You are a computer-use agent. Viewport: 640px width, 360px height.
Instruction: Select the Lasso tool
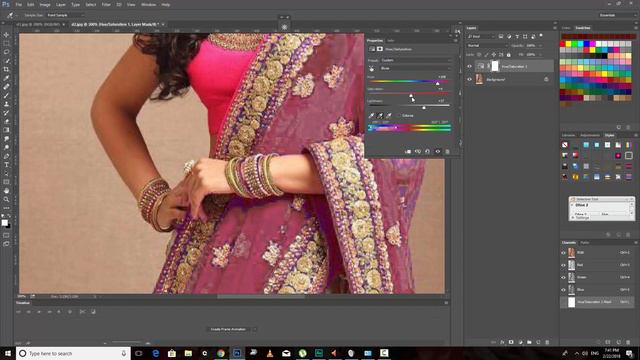(6, 52)
